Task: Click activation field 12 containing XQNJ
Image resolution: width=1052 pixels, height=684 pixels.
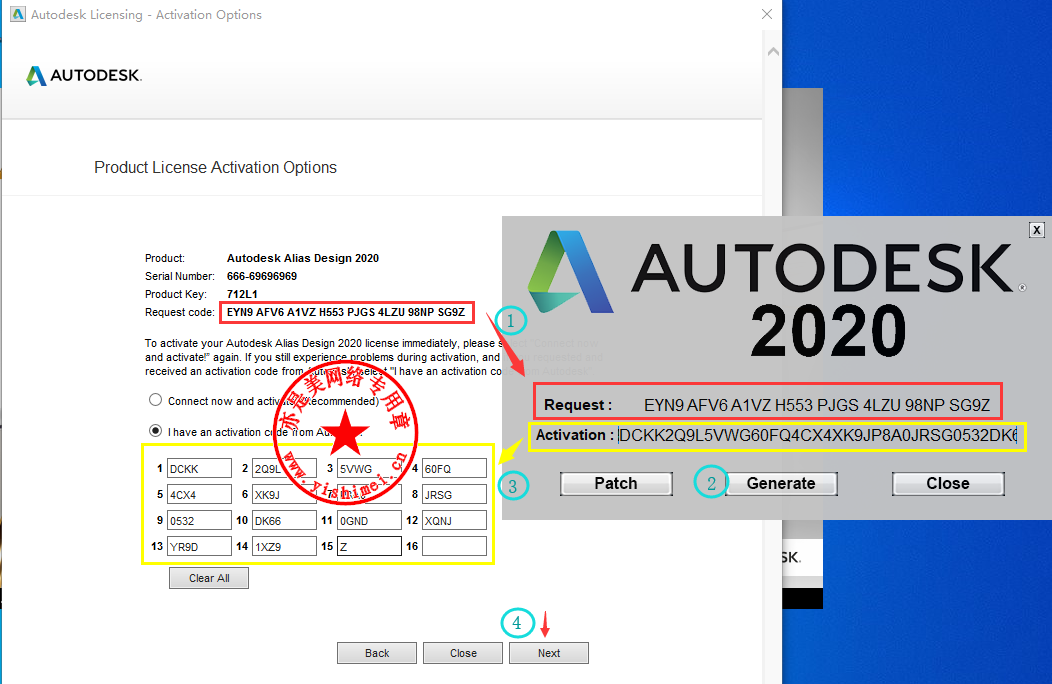Action: [x=454, y=520]
